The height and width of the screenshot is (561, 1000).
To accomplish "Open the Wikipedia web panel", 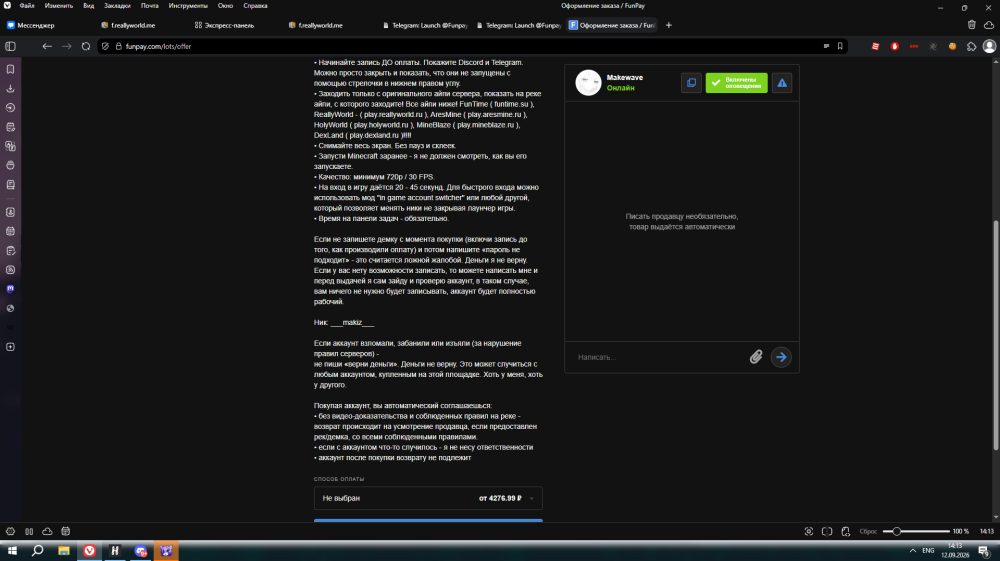I will [10, 328].
